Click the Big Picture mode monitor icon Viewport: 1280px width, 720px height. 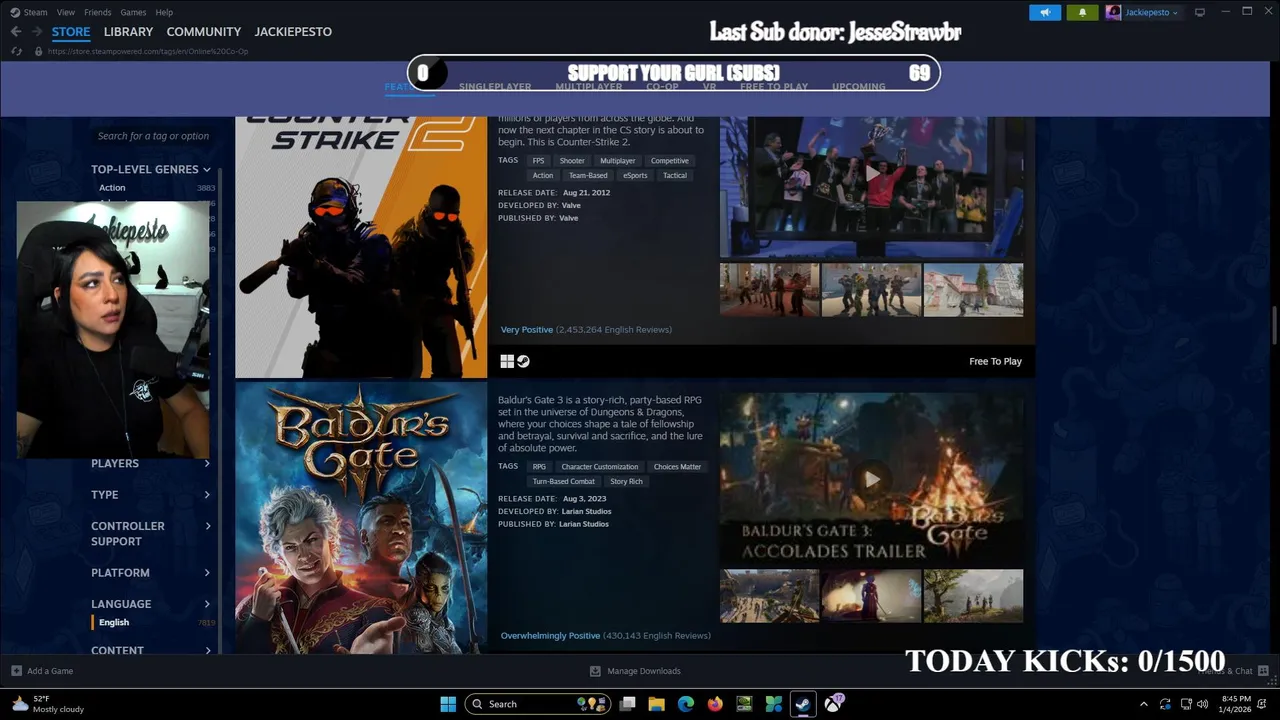[1200, 12]
